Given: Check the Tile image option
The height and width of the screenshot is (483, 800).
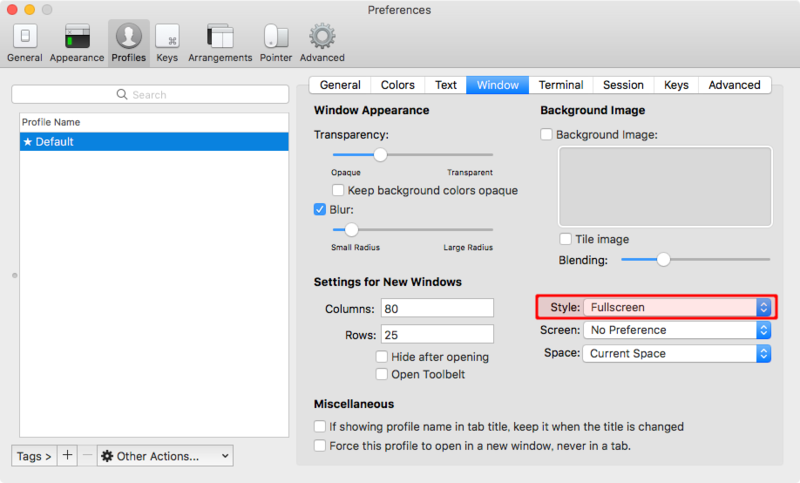Looking at the screenshot, I should (565, 239).
